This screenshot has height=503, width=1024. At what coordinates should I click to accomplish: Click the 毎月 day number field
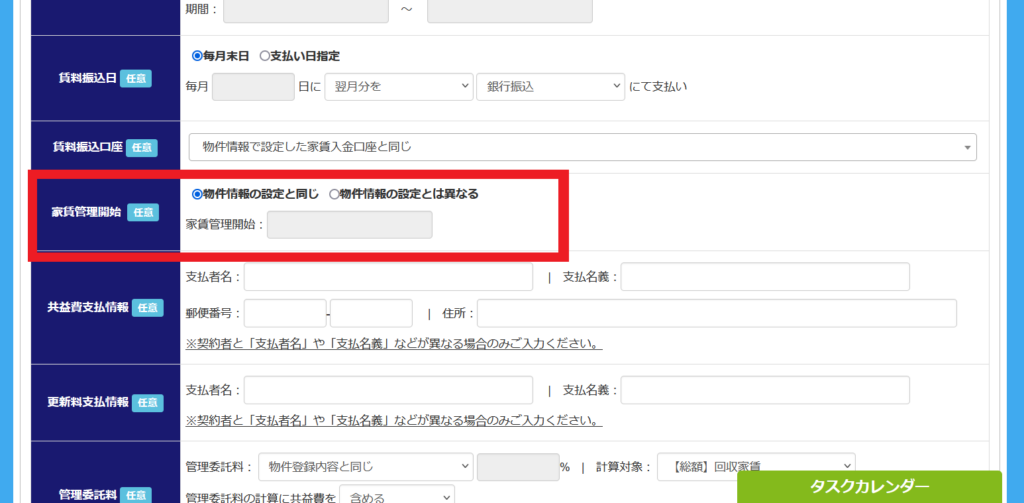[253, 87]
